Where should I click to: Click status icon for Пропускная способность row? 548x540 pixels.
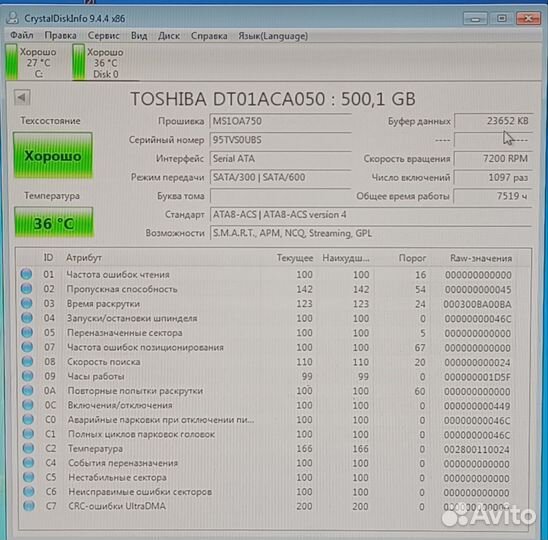(27, 289)
